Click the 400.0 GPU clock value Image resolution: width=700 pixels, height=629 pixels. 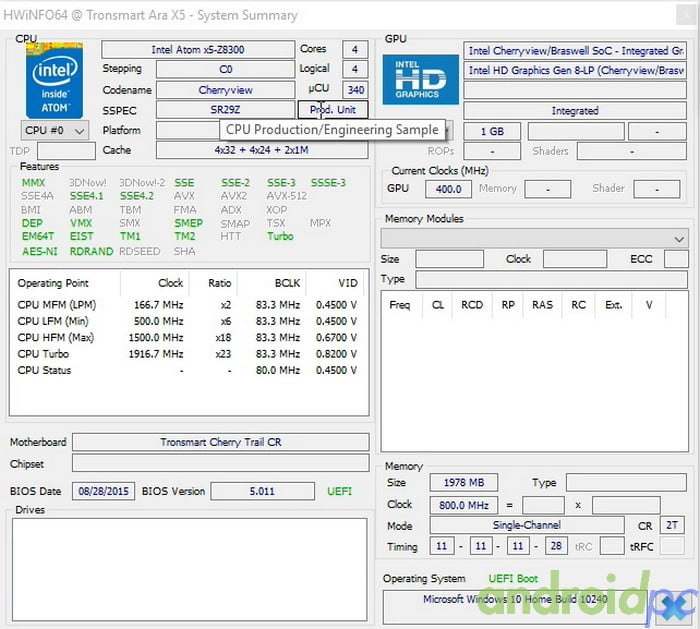coord(449,188)
